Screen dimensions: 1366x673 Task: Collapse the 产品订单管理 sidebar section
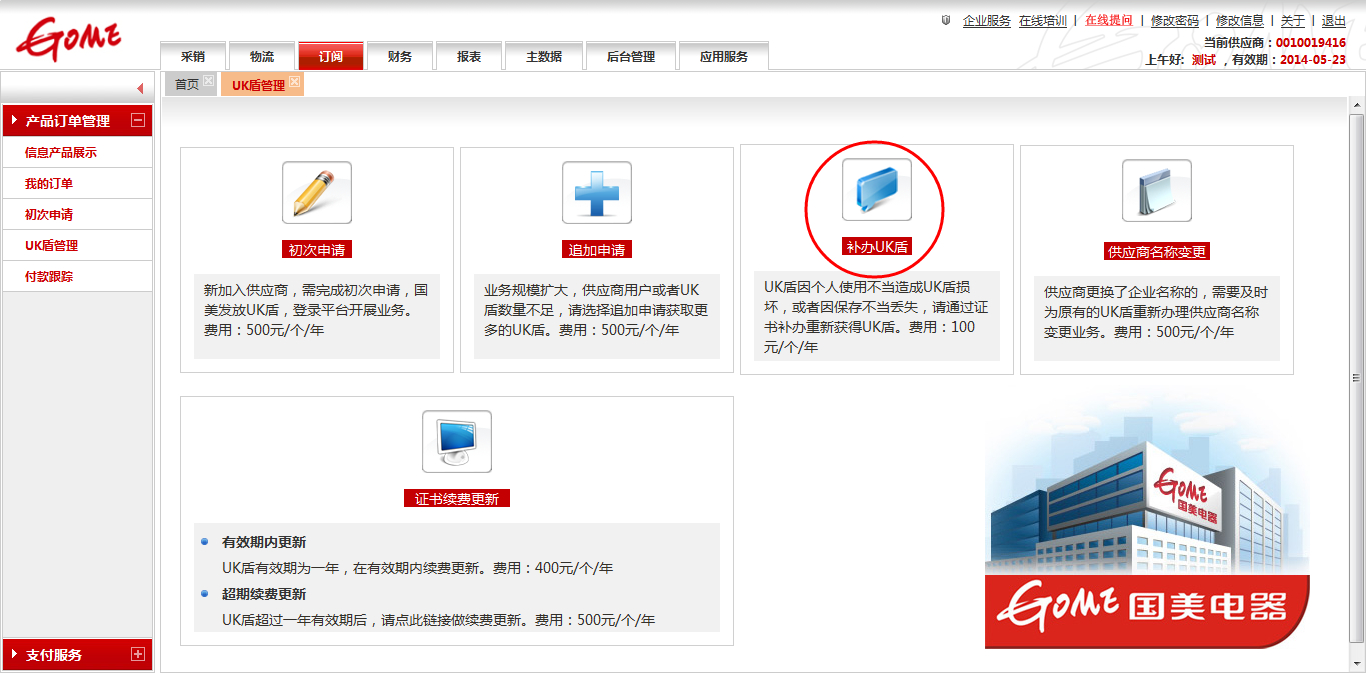point(138,121)
